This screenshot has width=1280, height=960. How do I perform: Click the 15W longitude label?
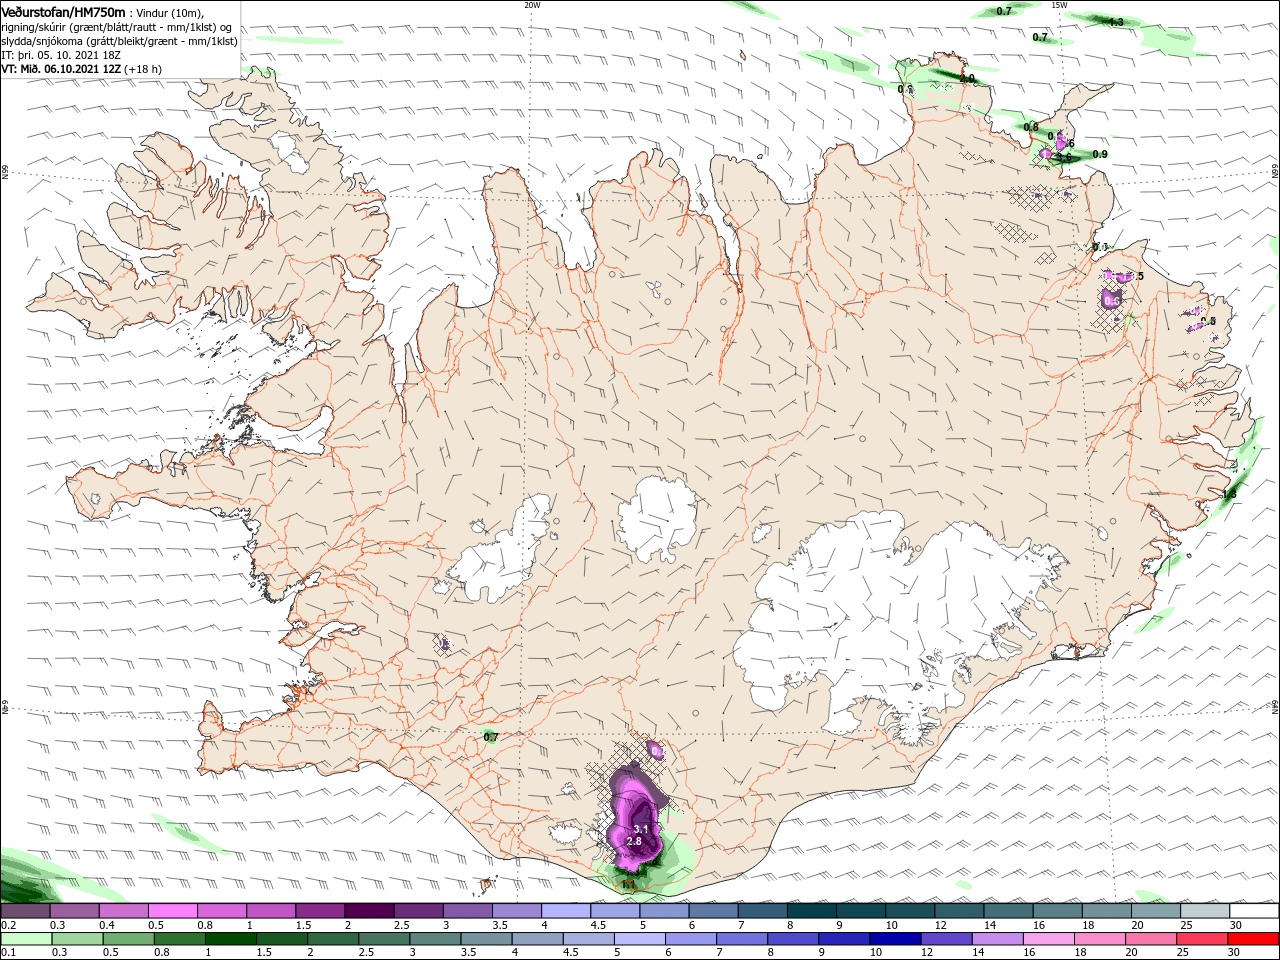click(1060, 5)
